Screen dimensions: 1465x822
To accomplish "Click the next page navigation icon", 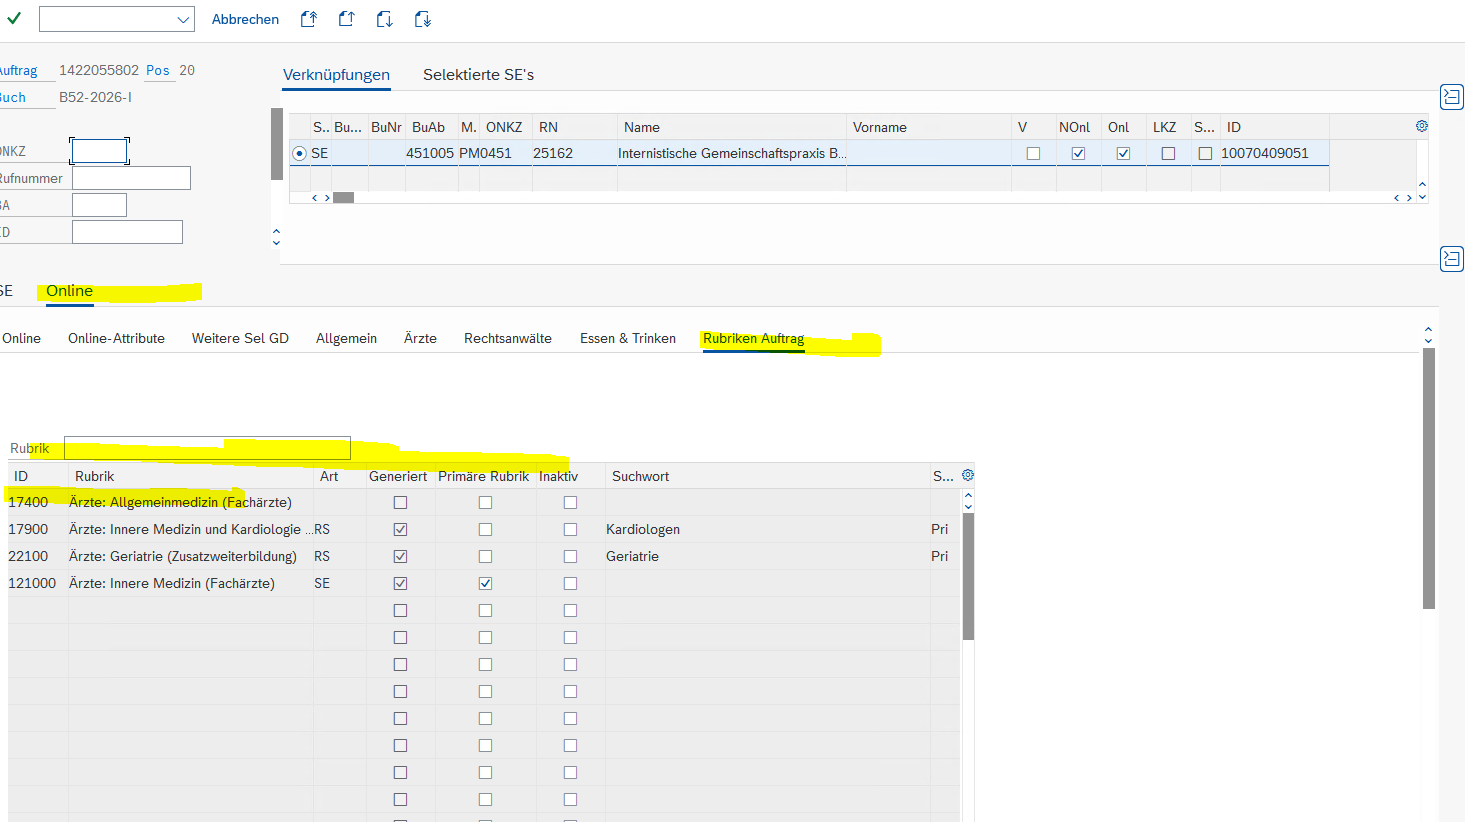I will (x=384, y=19).
